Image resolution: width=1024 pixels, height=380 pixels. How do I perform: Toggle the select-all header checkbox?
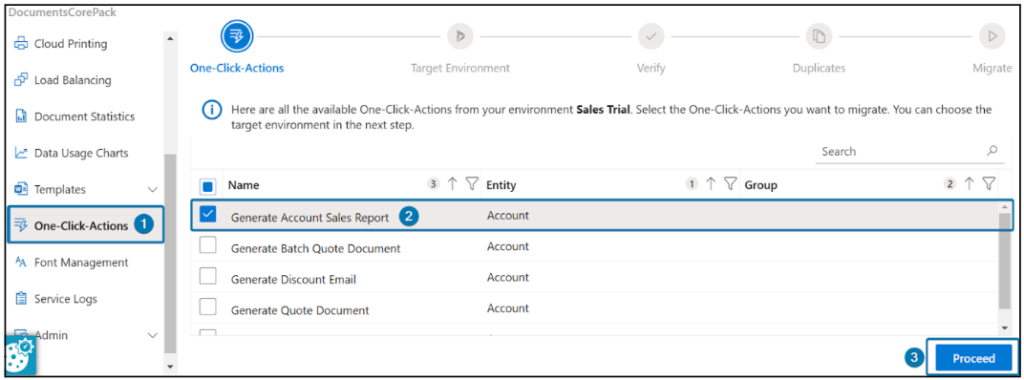208,186
